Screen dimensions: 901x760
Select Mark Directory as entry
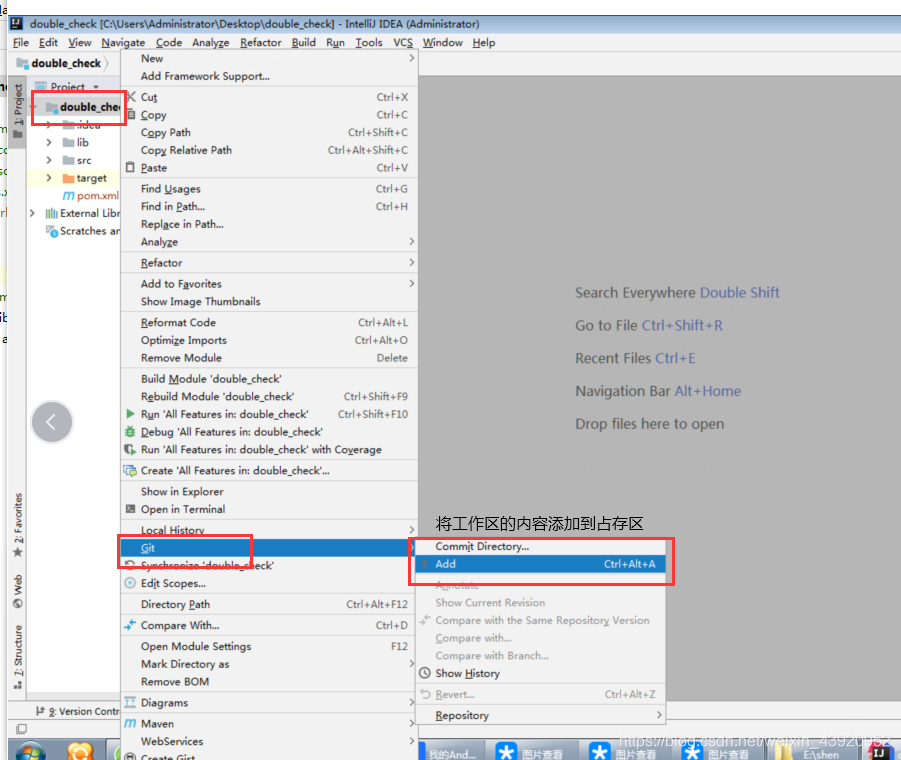coord(269,663)
